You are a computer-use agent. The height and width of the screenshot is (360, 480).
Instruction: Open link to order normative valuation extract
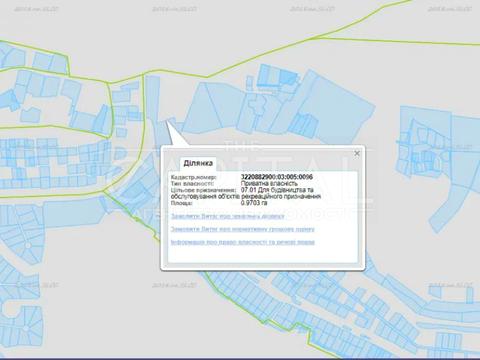(243, 229)
